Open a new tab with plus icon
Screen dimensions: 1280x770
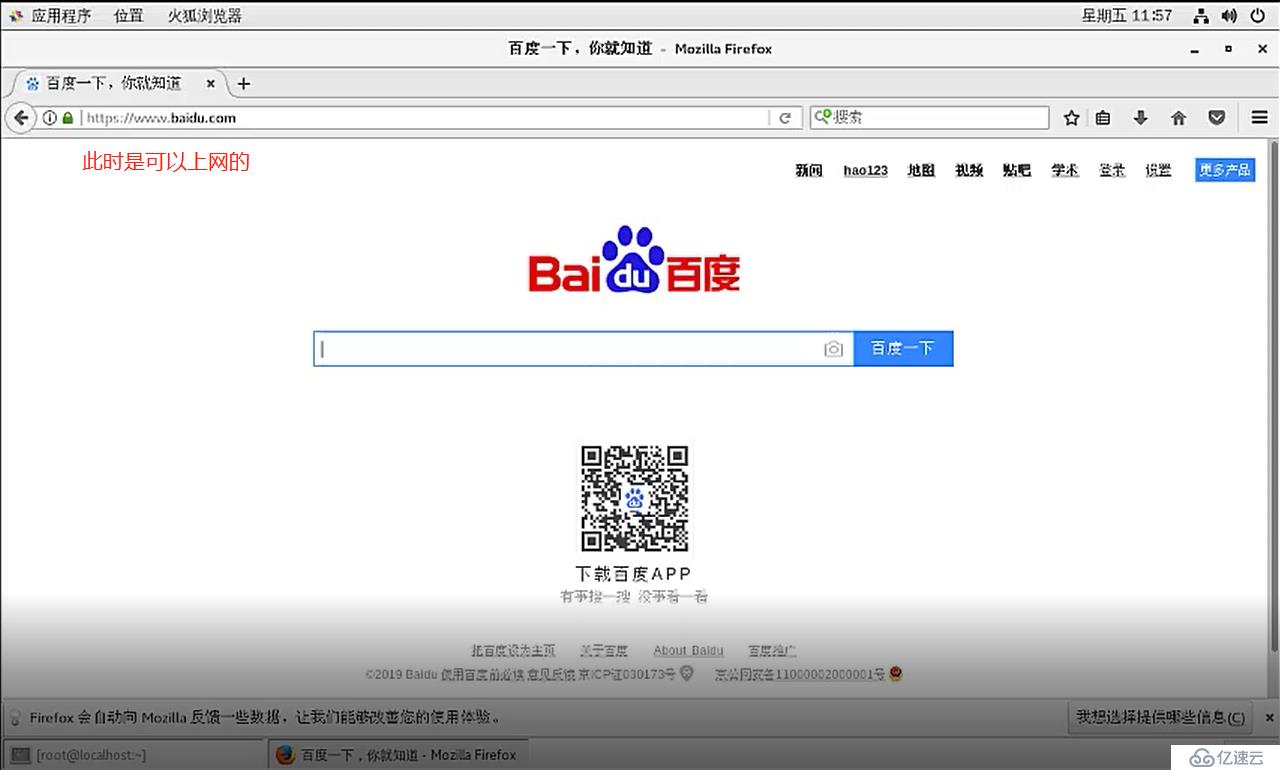[243, 83]
